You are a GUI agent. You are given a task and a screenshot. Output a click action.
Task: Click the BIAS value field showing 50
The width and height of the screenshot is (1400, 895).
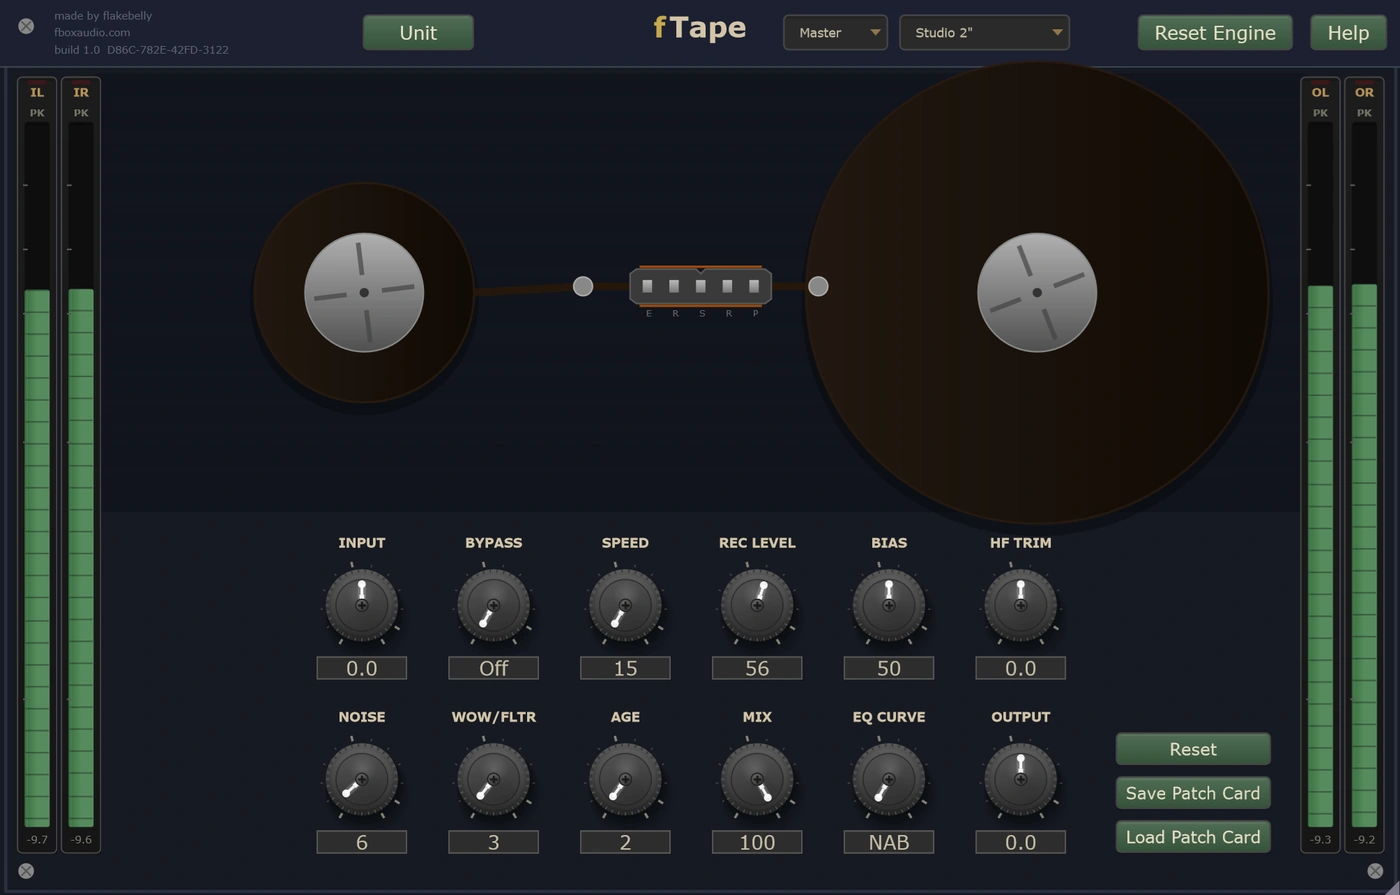tap(889, 668)
